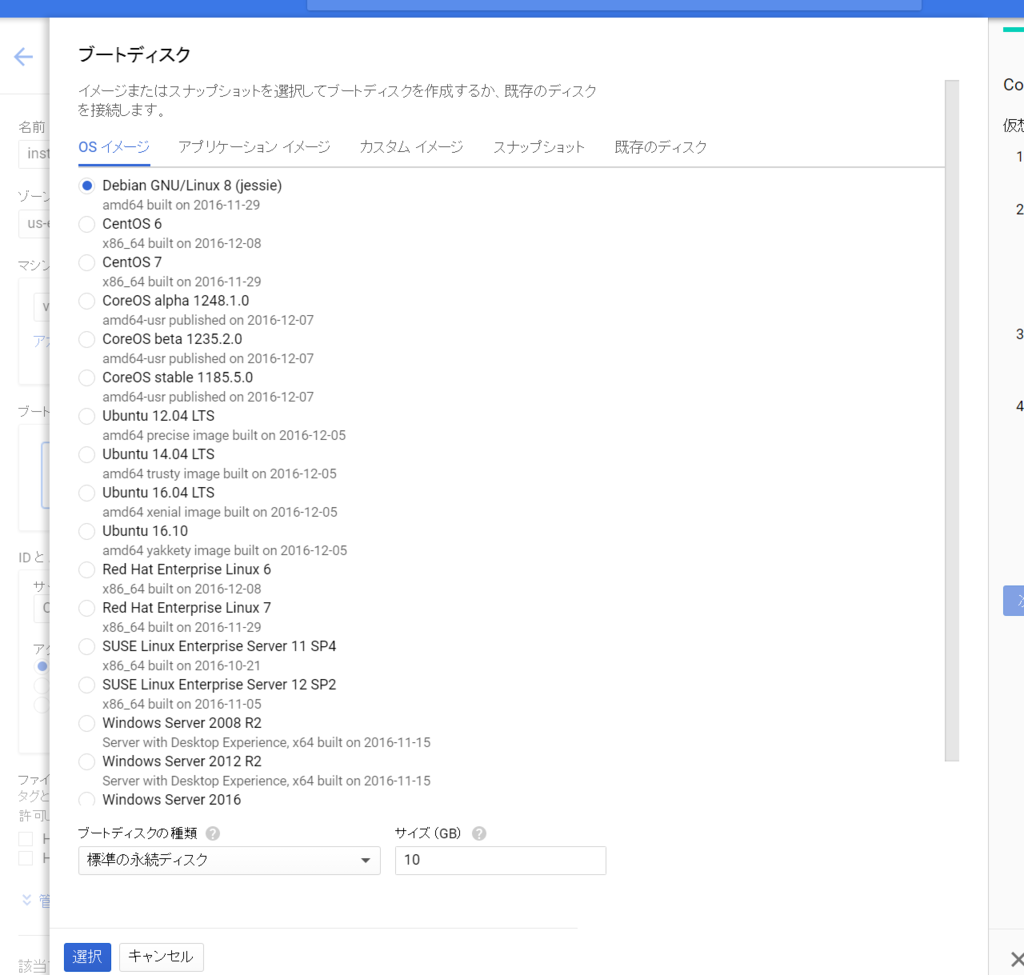Select SUSE Linux Enterprise Server 12 SP2

(x=87, y=685)
